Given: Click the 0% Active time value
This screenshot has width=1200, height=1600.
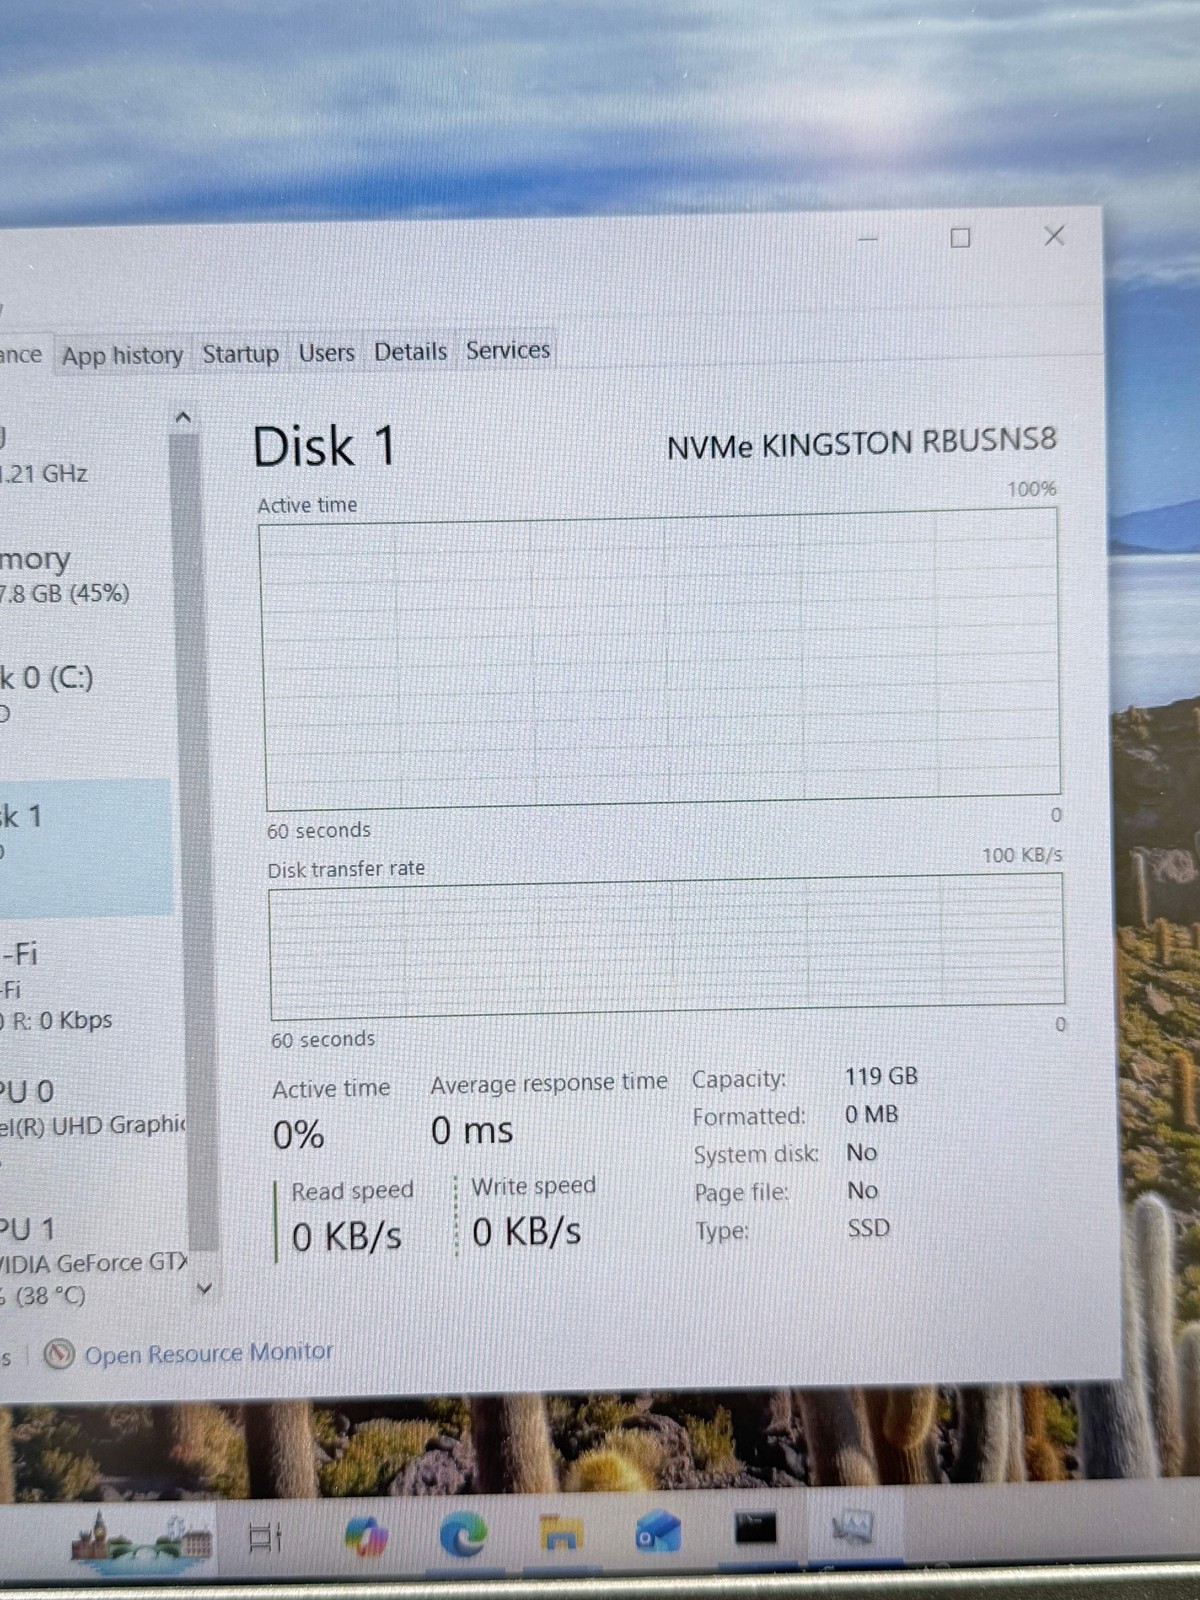Looking at the screenshot, I should pos(298,1135).
